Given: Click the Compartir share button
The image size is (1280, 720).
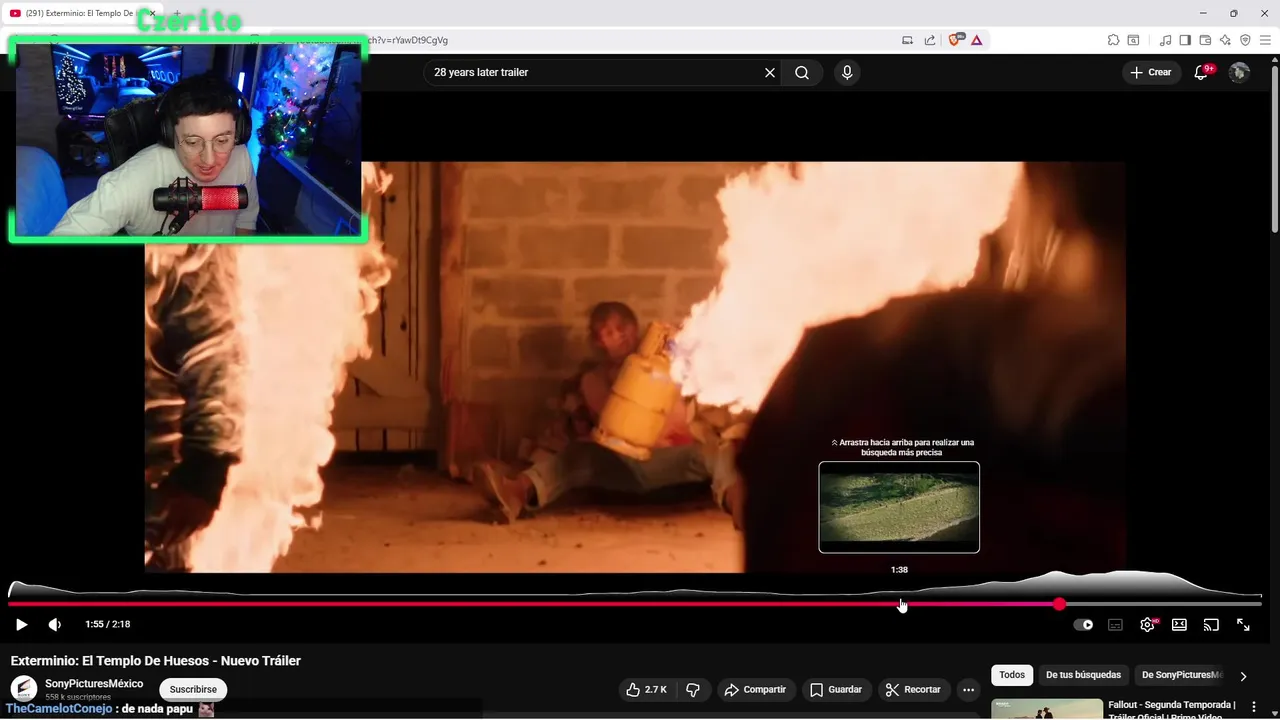Looking at the screenshot, I should (755, 689).
